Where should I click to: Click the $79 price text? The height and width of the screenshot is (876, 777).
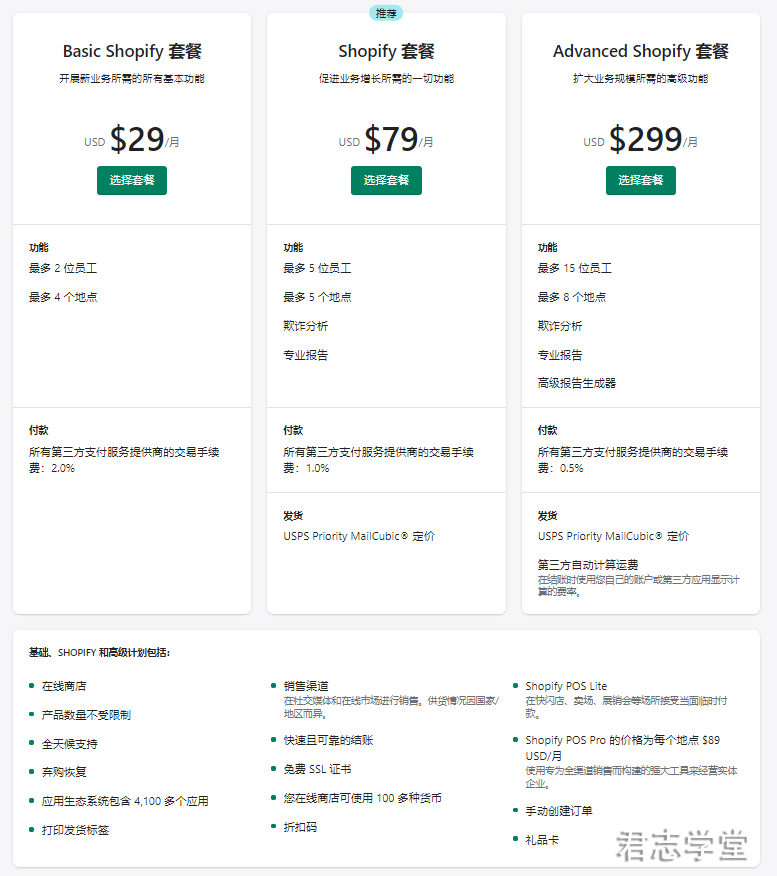[x=391, y=139]
